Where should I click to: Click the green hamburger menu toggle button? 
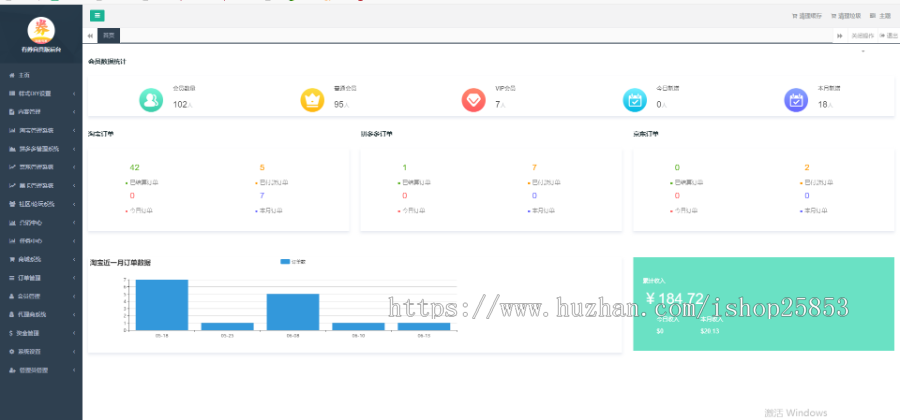click(x=97, y=15)
